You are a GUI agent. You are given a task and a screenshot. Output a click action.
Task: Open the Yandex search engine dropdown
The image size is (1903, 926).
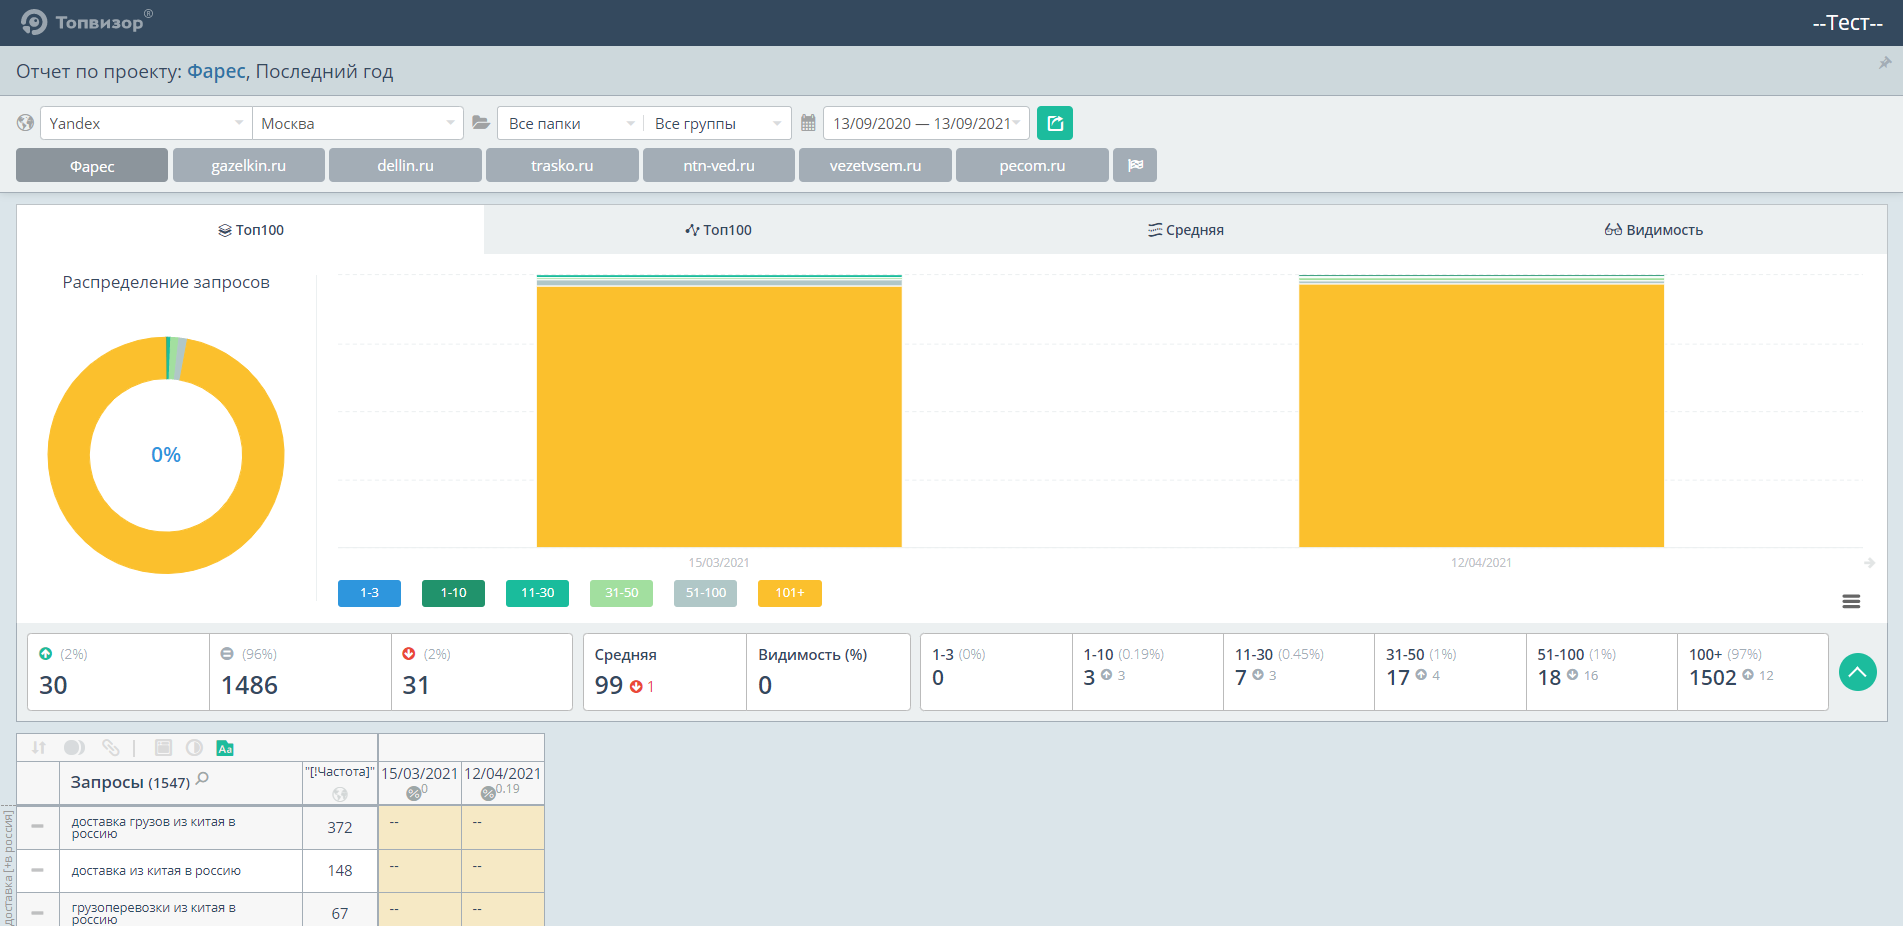pyautogui.click(x=146, y=123)
